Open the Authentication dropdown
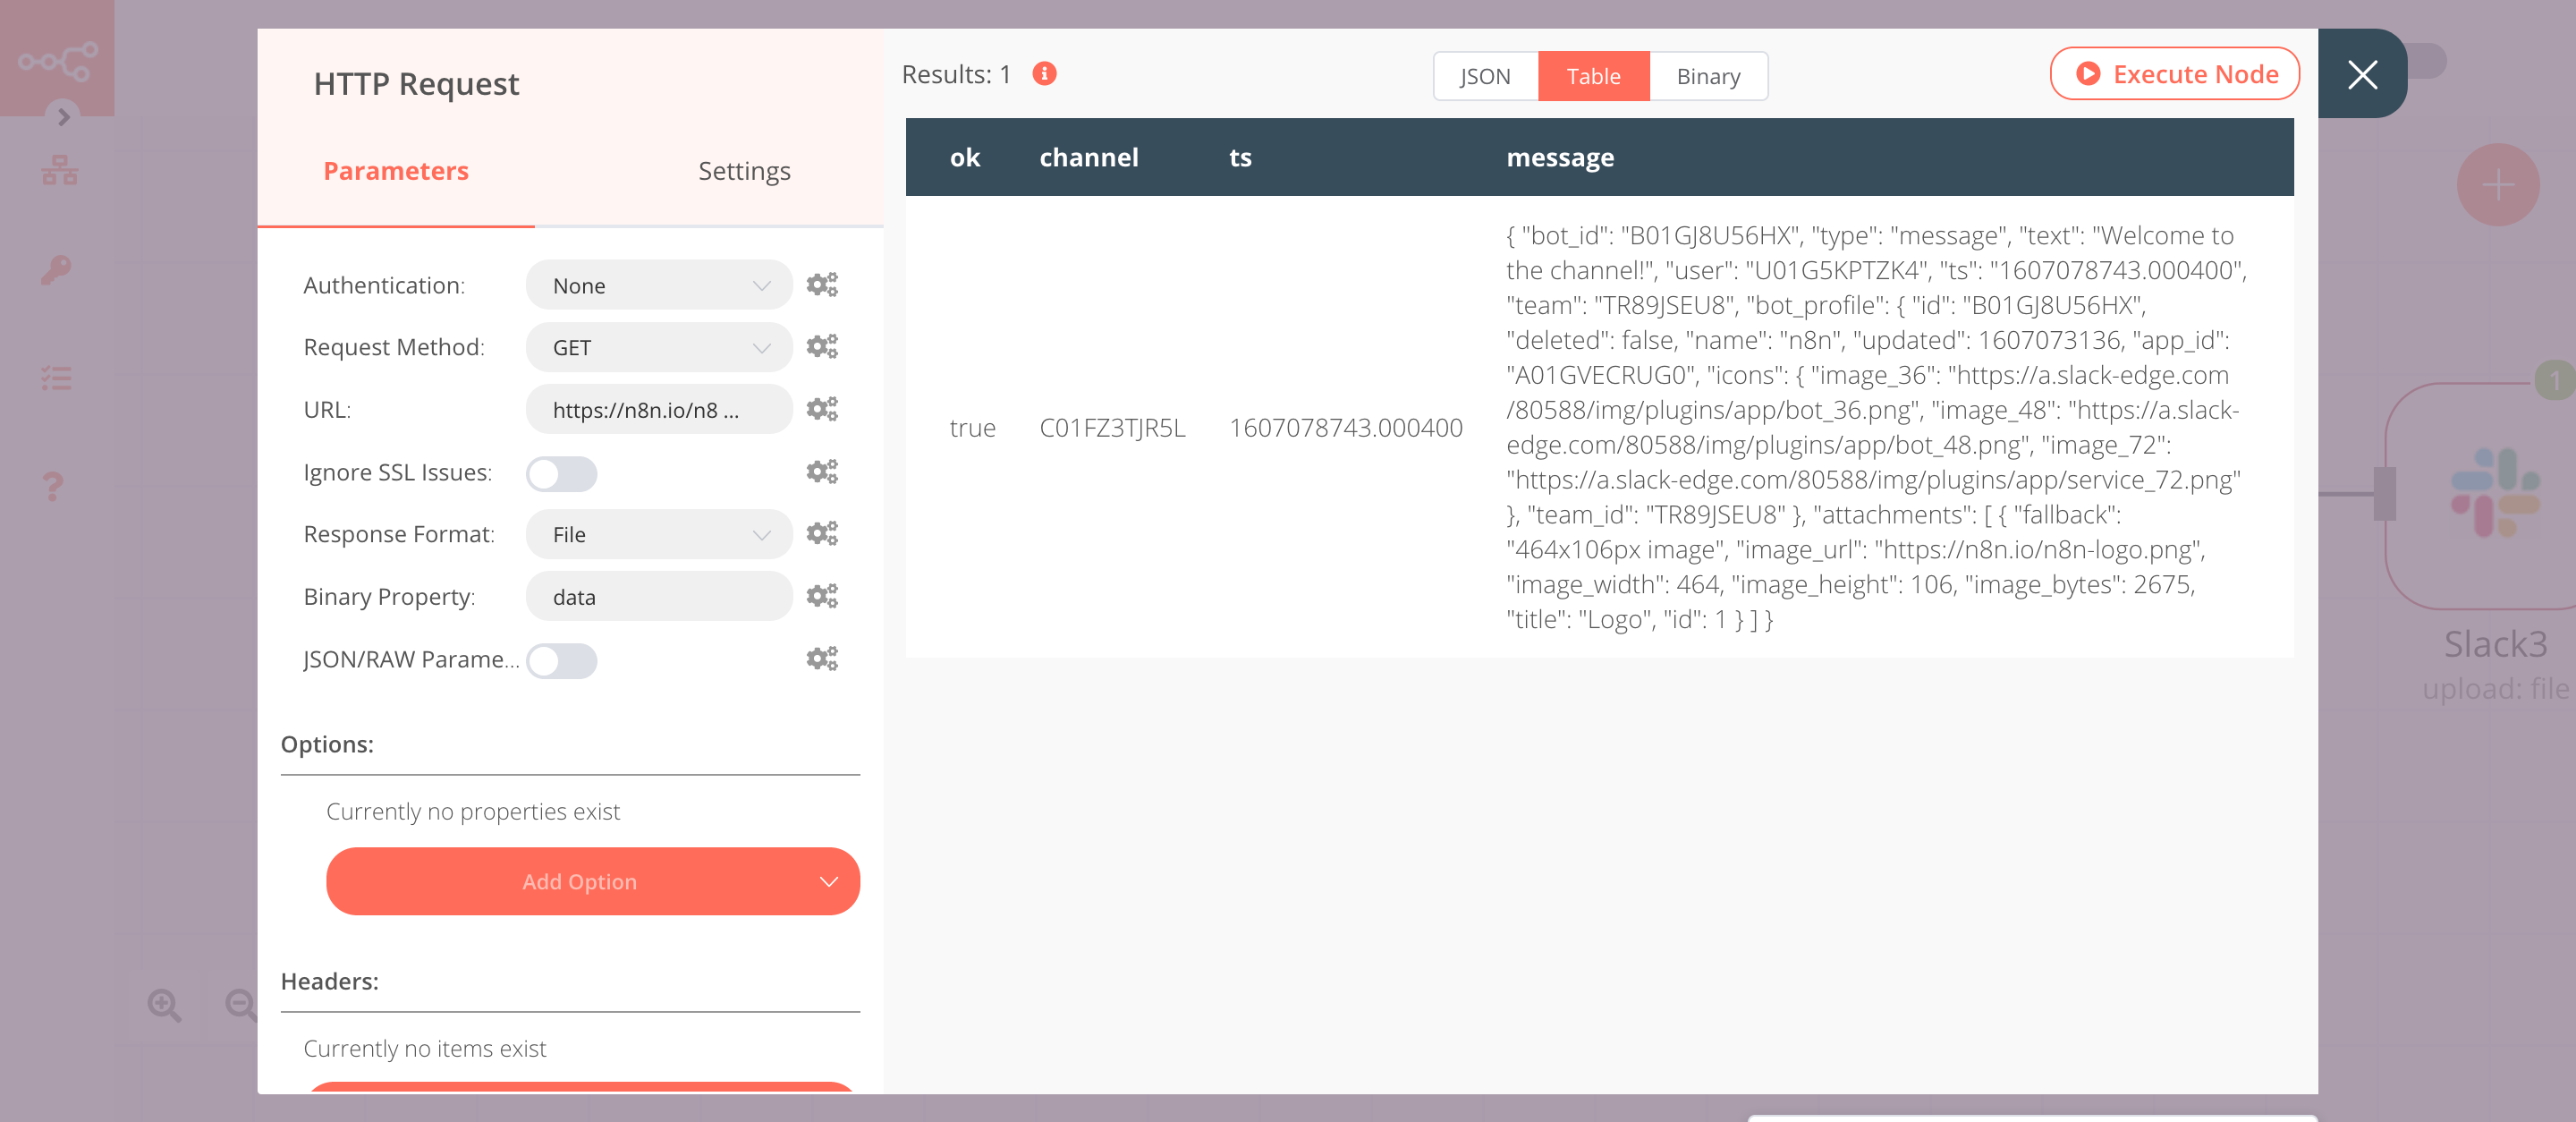 pos(658,285)
